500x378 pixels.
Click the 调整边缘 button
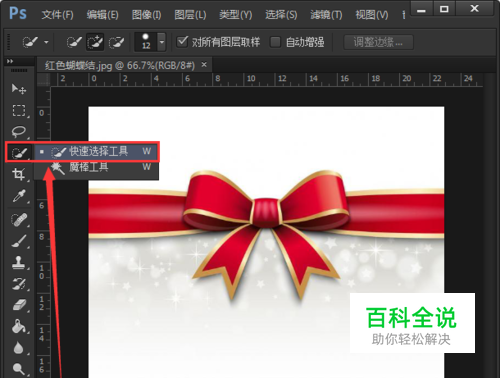tap(378, 42)
